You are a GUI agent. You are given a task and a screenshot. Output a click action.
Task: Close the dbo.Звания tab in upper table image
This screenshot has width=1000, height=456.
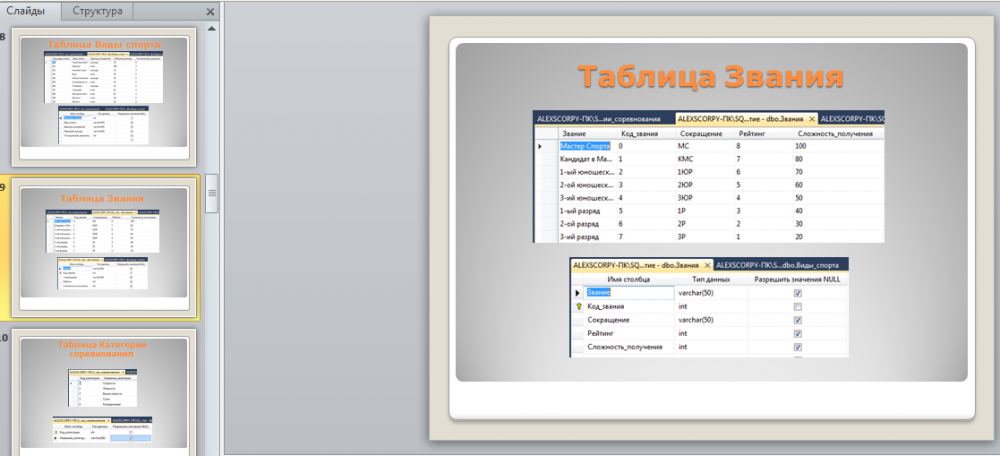click(x=812, y=119)
